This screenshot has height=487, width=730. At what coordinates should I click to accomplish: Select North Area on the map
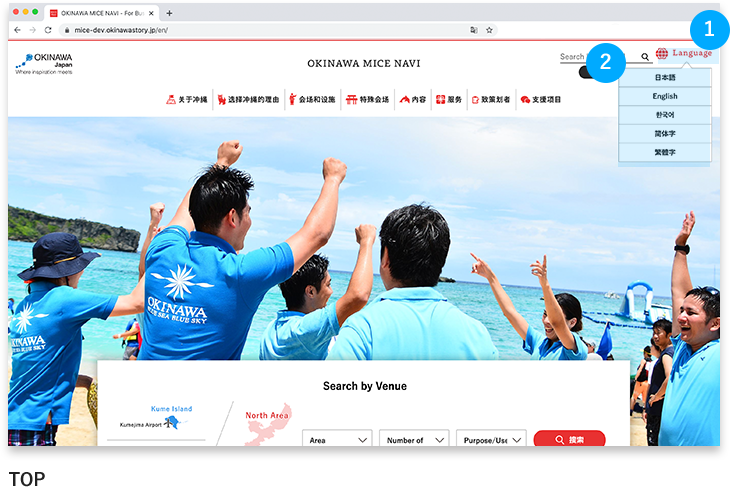tap(267, 415)
